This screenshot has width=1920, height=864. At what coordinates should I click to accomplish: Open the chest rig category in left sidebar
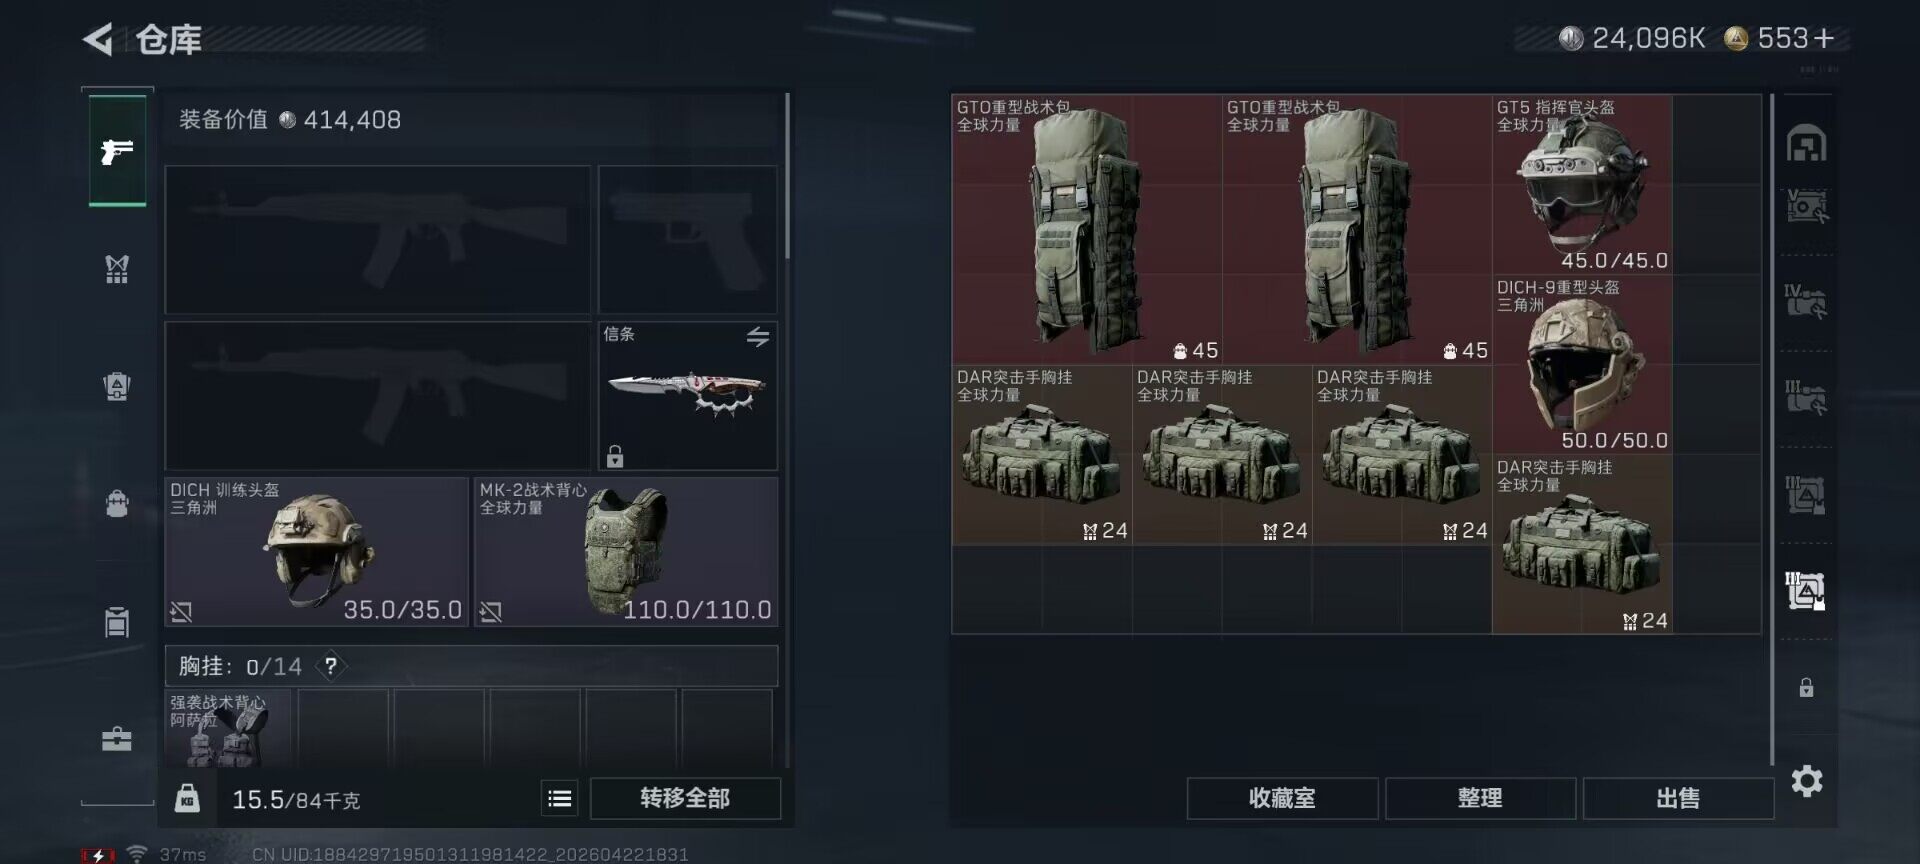(x=117, y=268)
